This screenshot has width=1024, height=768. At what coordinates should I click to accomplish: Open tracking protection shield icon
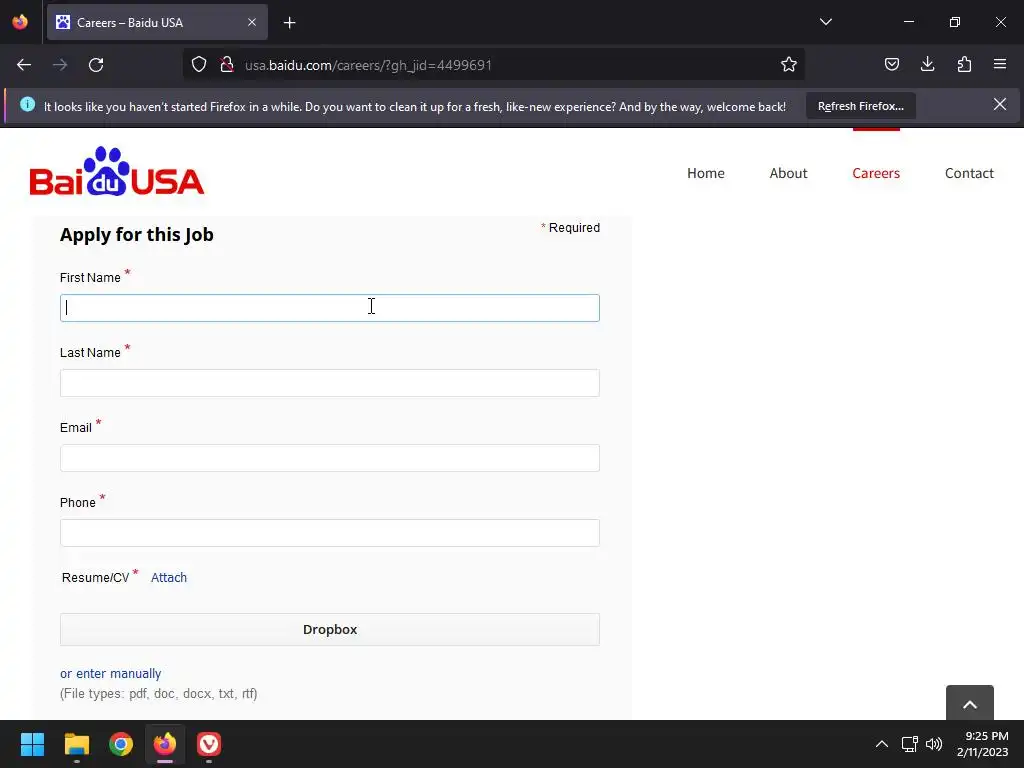tap(199, 65)
